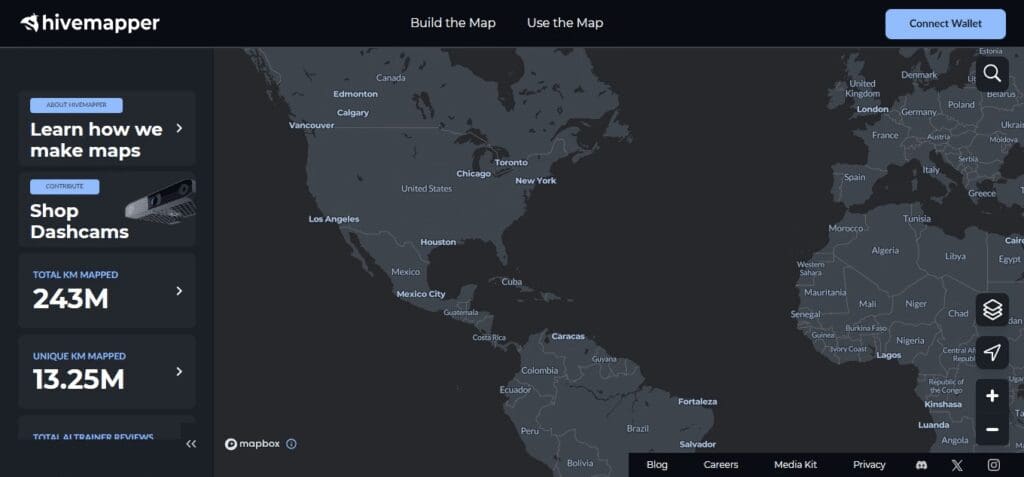Open the map layers icon
The image size is (1024, 477).
click(x=992, y=310)
